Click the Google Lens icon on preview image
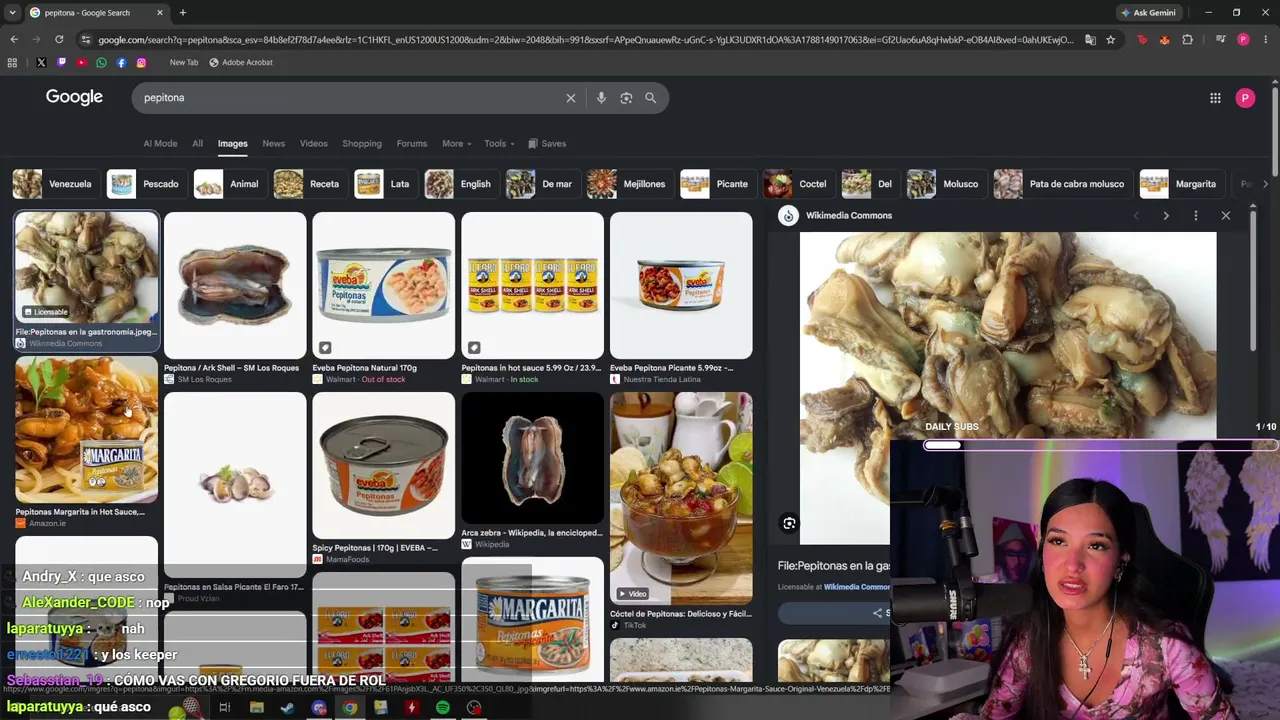The width and height of the screenshot is (1280, 720). (x=789, y=523)
